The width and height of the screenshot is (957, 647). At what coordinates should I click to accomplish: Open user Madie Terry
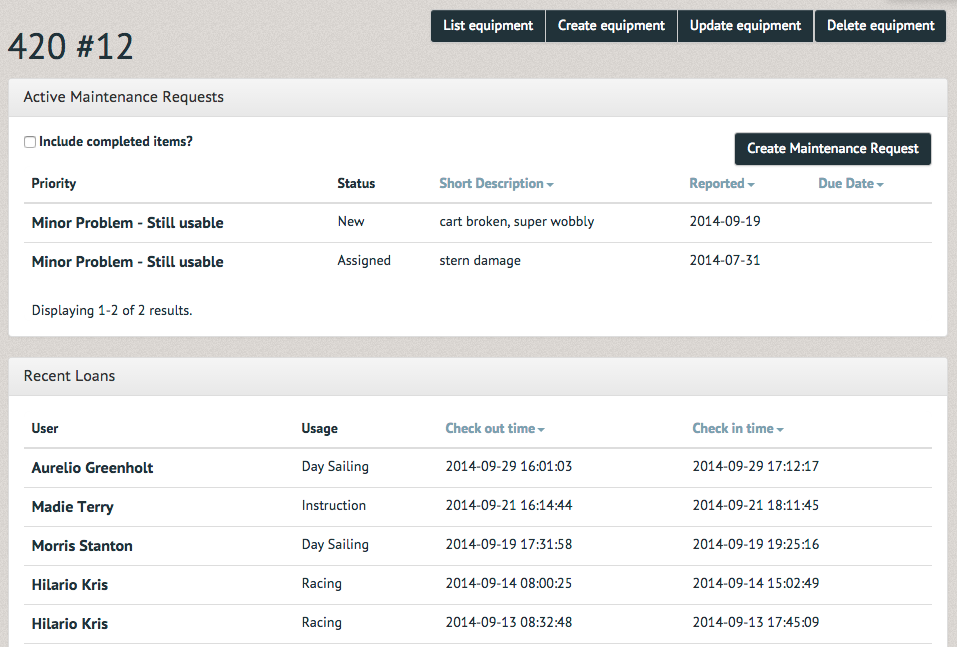pyautogui.click(x=73, y=507)
